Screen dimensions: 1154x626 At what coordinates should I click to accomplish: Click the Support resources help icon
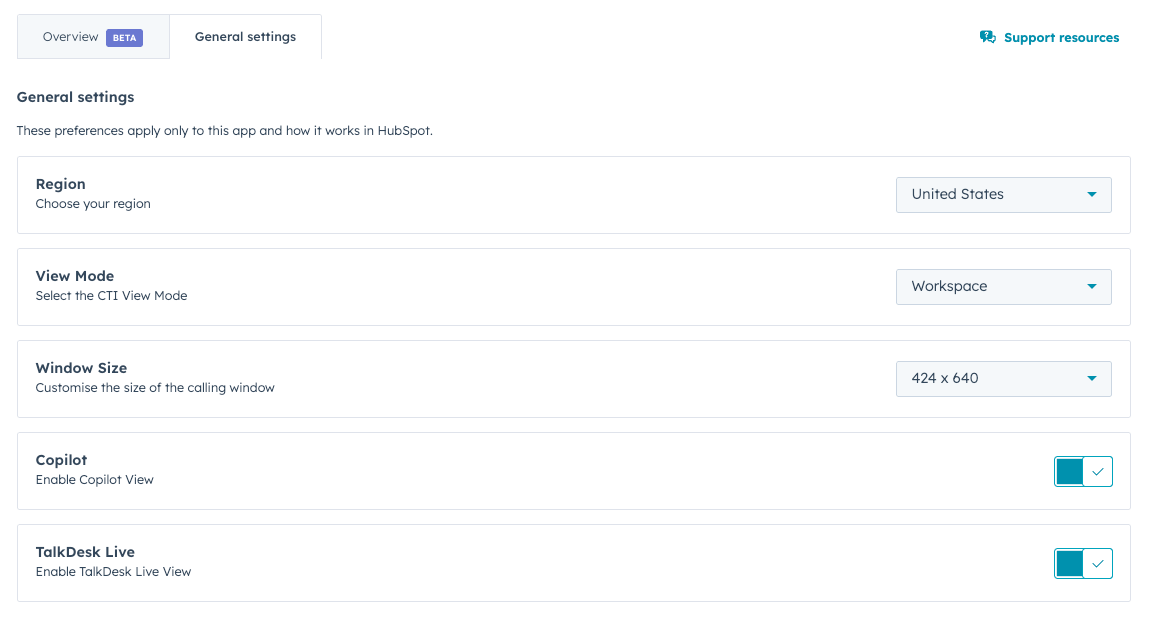click(x=988, y=36)
